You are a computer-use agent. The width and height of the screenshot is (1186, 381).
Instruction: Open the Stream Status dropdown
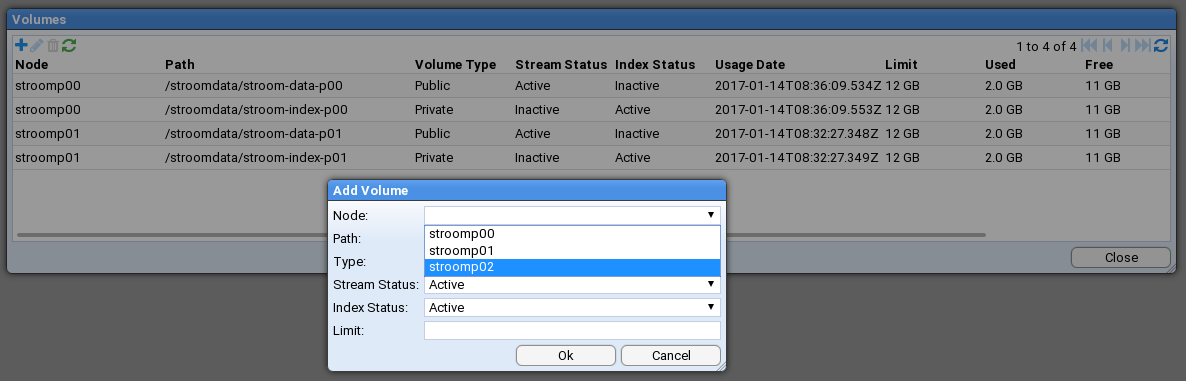(572, 285)
